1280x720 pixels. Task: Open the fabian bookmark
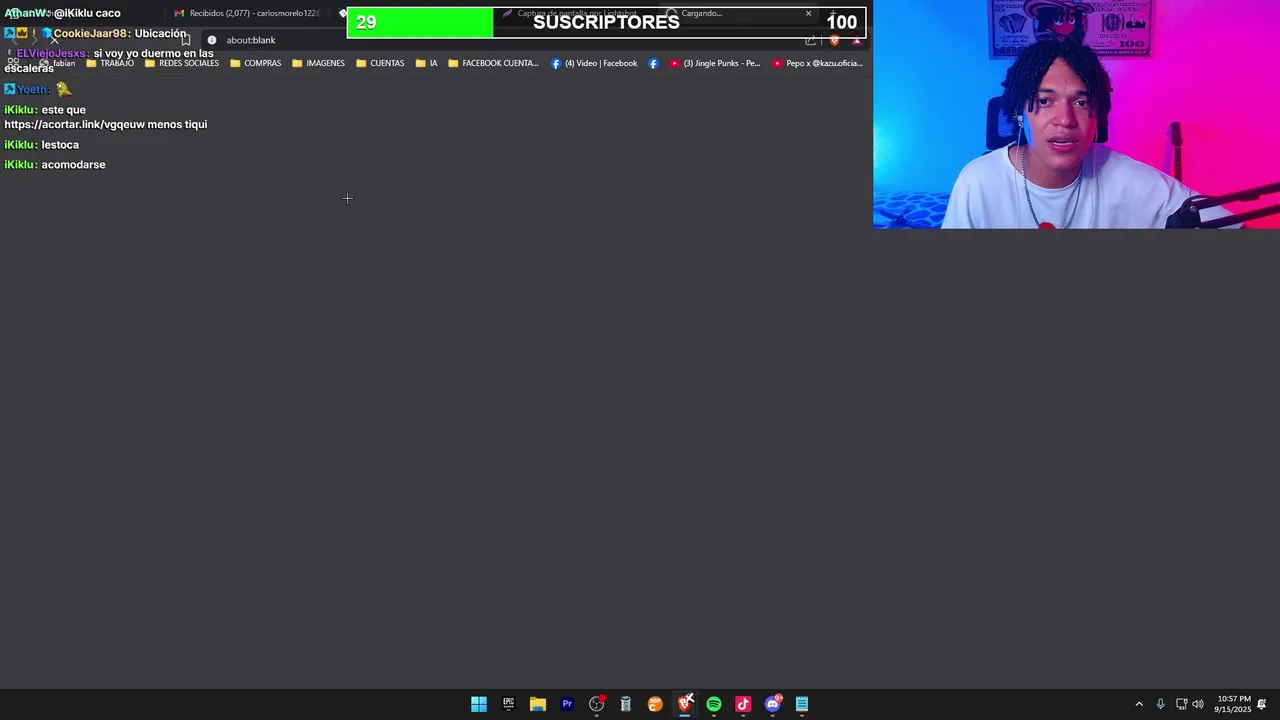click(x=57, y=63)
